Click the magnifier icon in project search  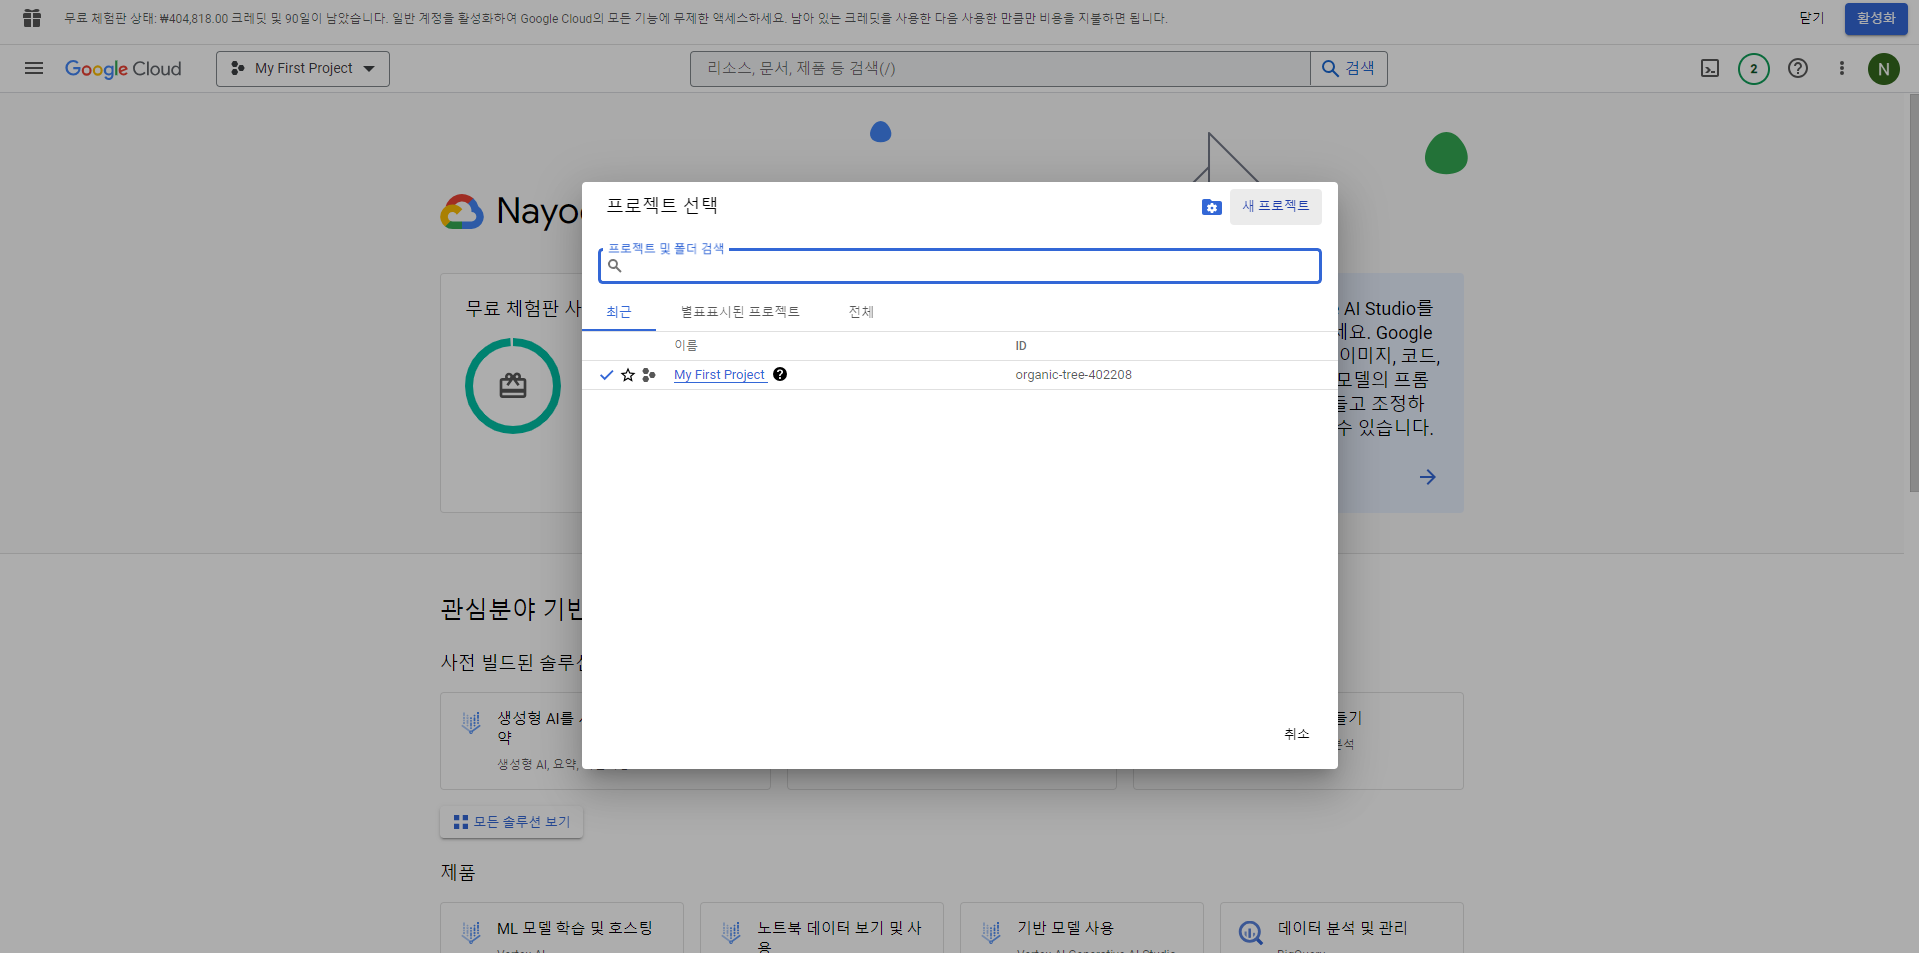[615, 266]
